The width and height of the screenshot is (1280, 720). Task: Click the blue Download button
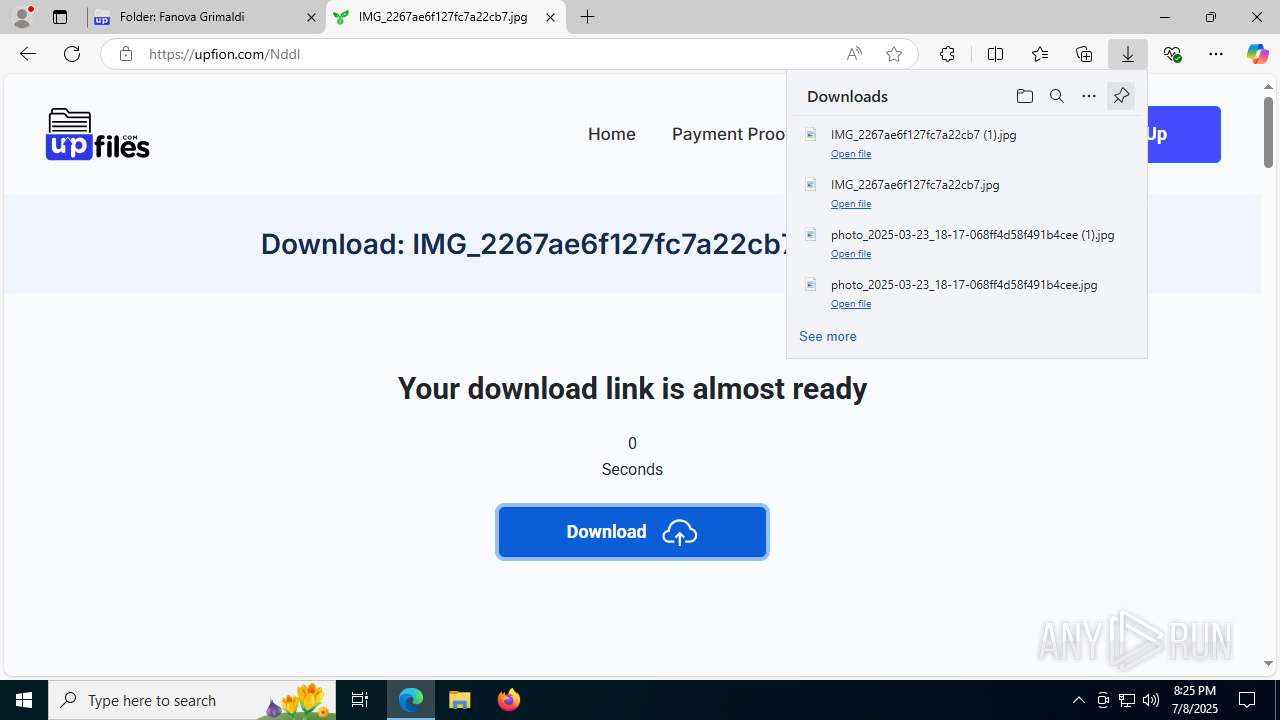[x=632, y=532]
